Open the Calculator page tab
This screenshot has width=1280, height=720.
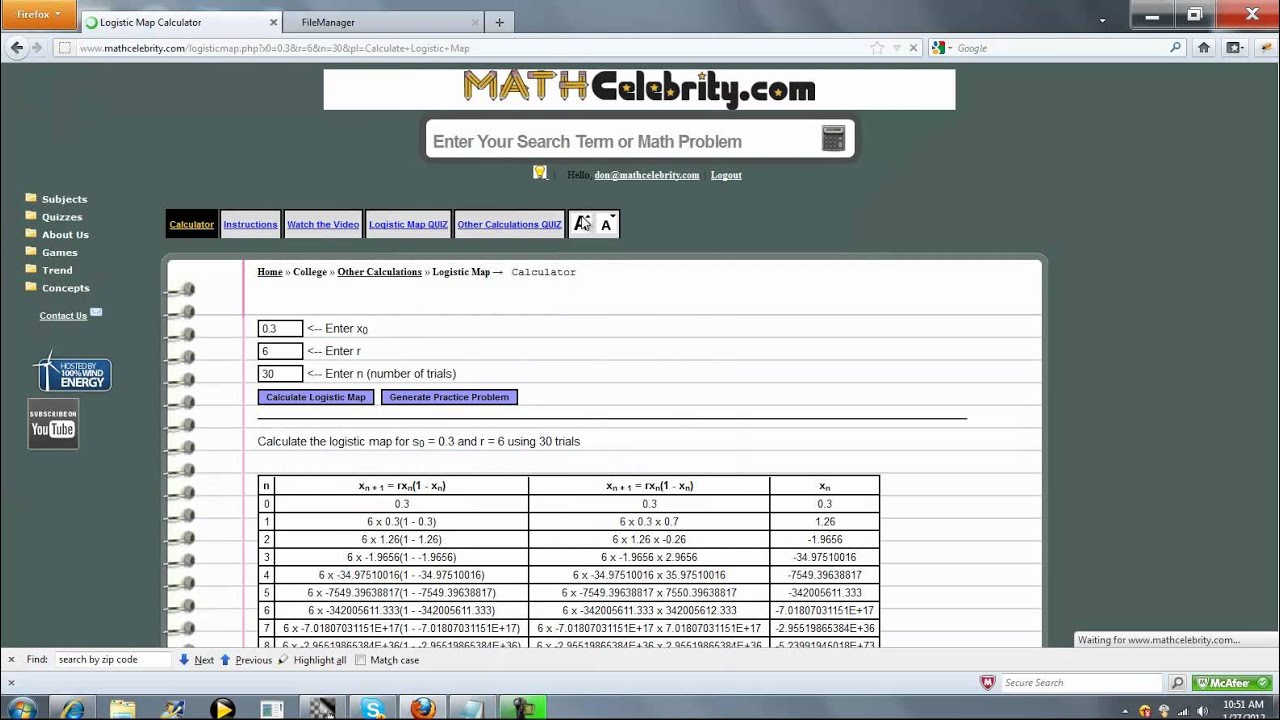tap(191, 224)
